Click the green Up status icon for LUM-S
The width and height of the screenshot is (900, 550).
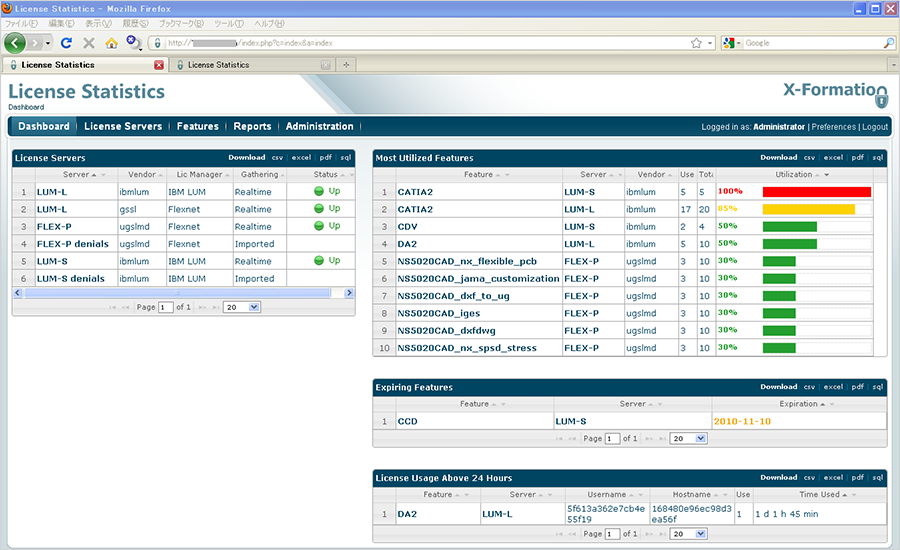(319, 261)
